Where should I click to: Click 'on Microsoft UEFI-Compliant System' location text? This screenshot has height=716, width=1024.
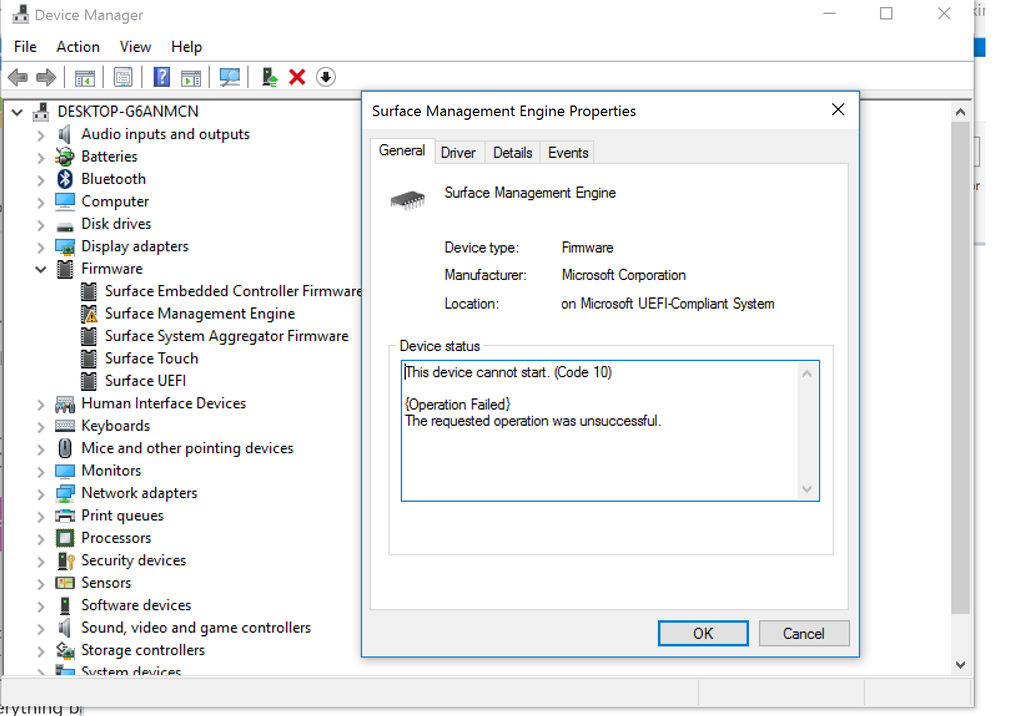pos(667,304)
